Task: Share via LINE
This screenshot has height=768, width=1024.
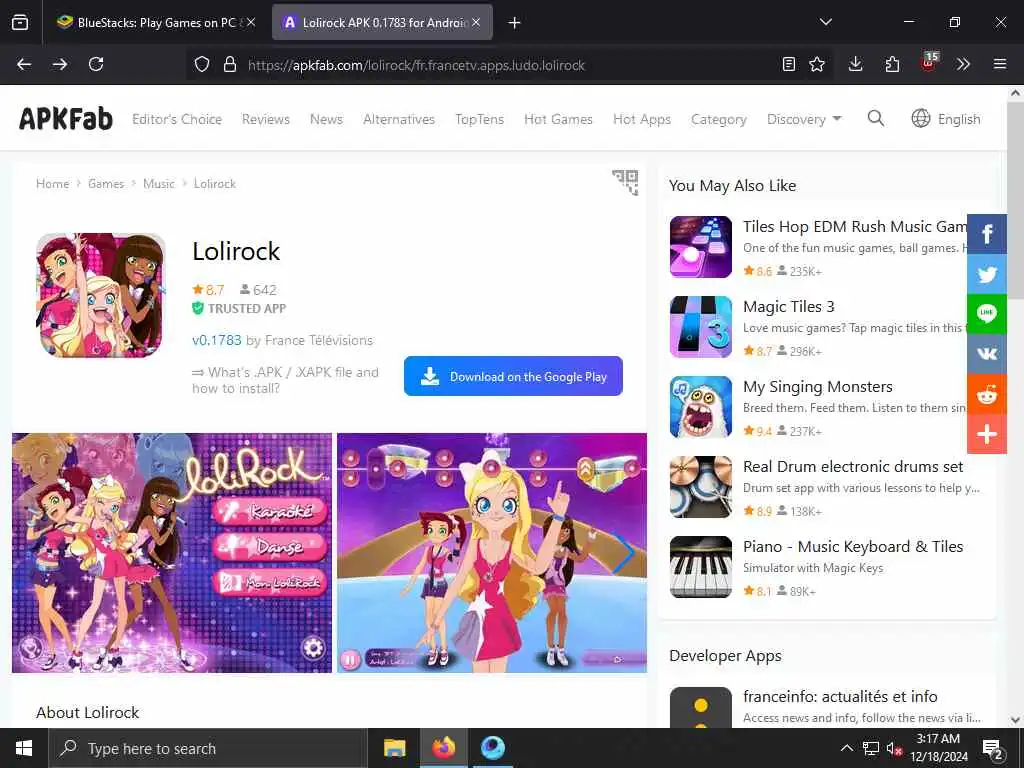Action: (987, 313)
